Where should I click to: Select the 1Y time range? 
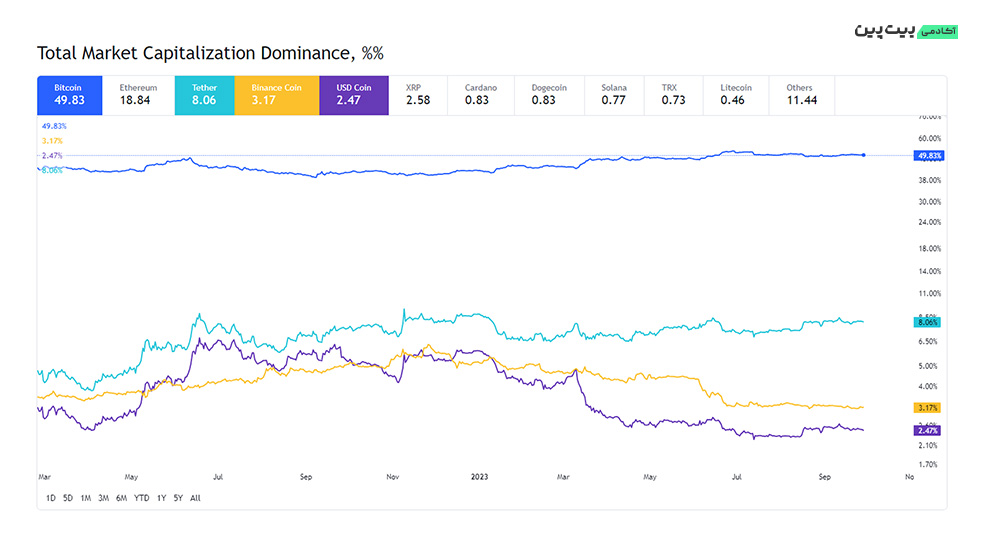point(161,498)
